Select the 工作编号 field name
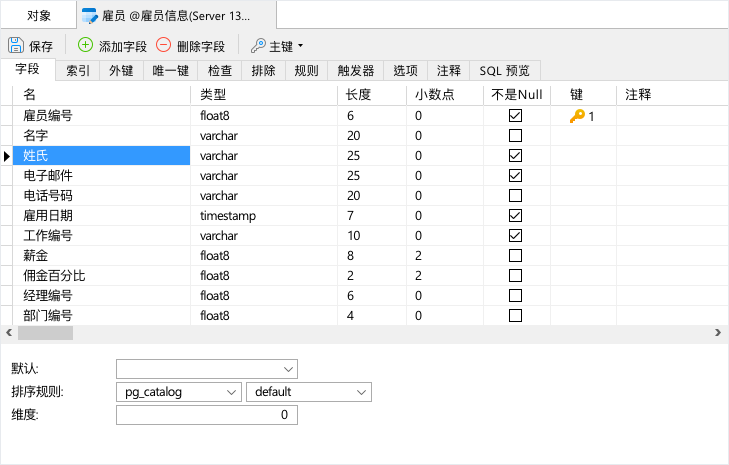 48,235
